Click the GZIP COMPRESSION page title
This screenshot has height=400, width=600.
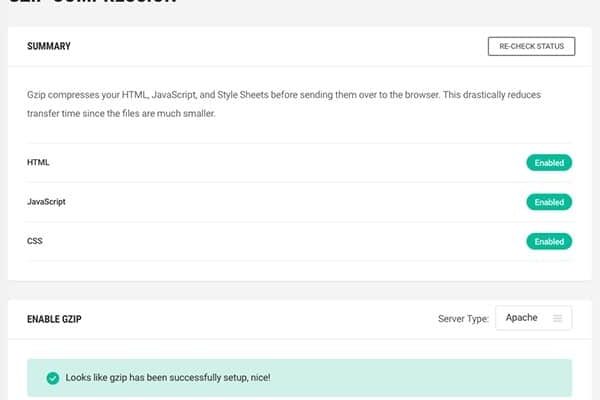pyautogui.click(x=90, y=2)
